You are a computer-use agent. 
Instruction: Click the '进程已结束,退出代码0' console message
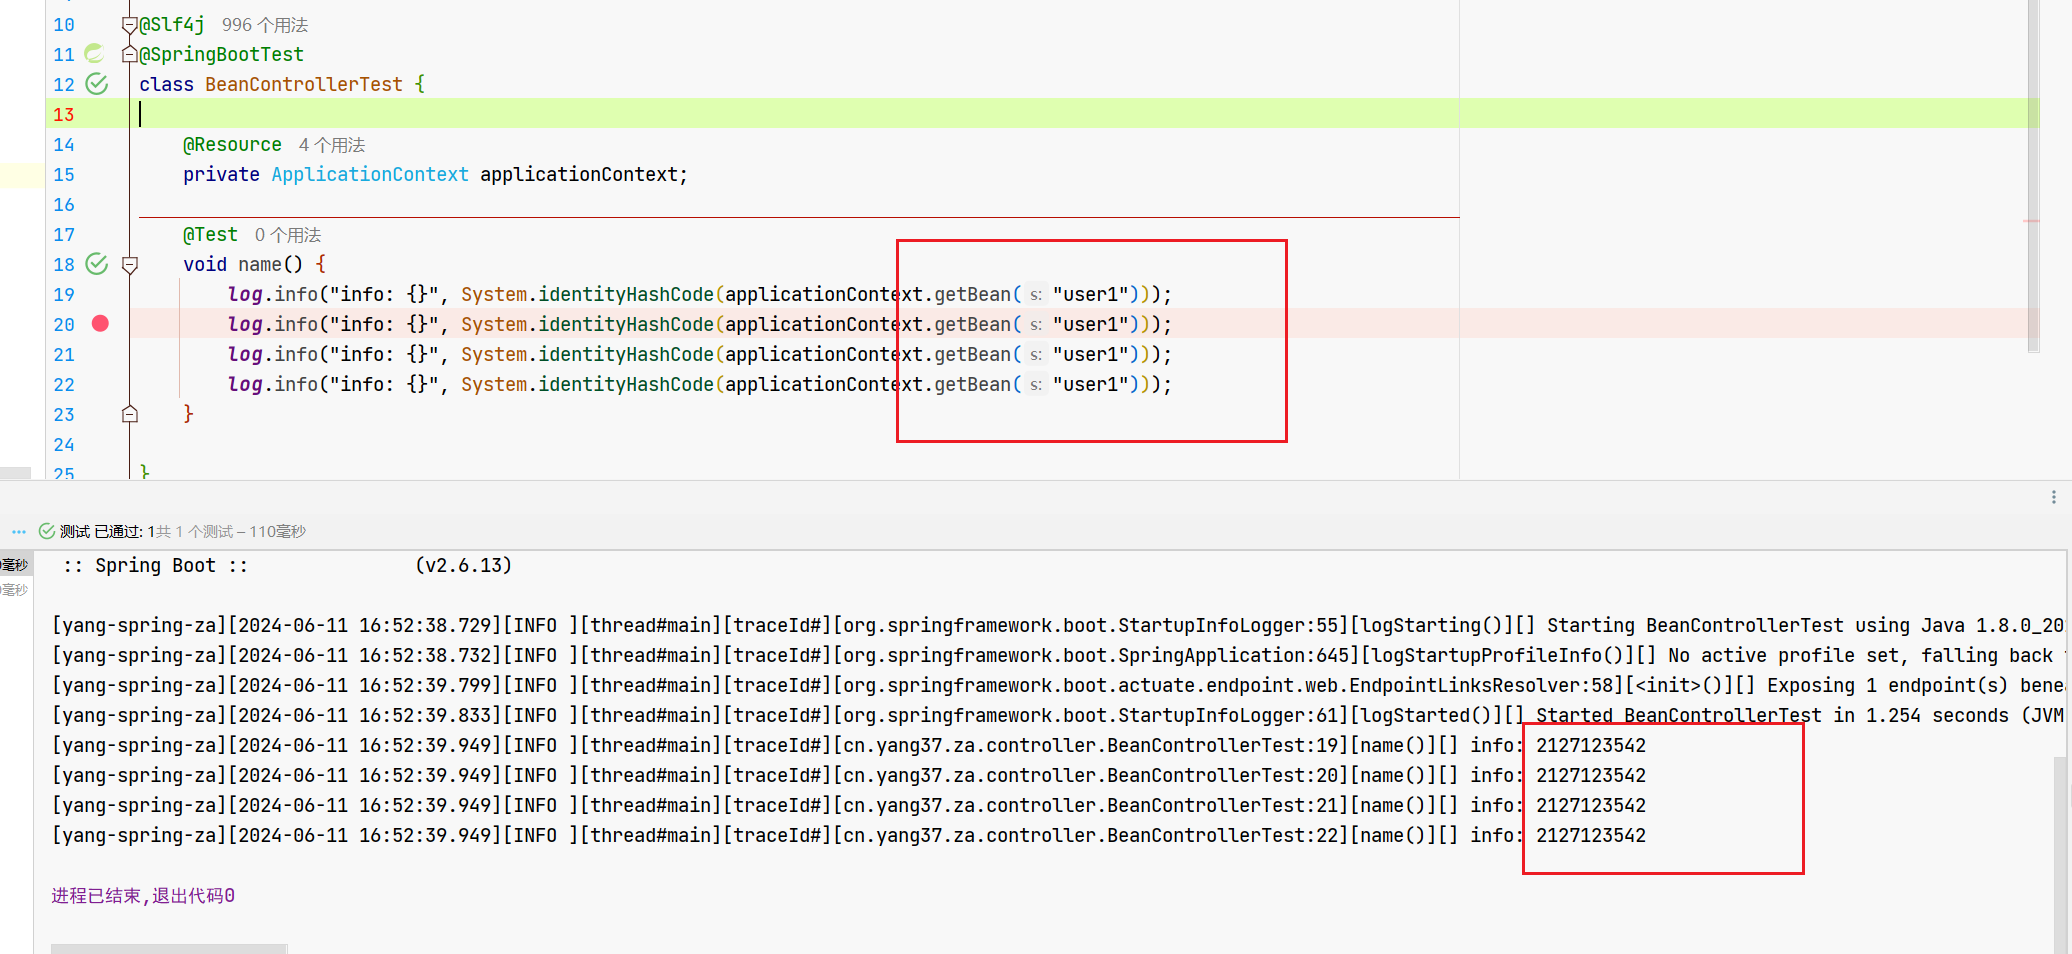click(x=143, y=895)
